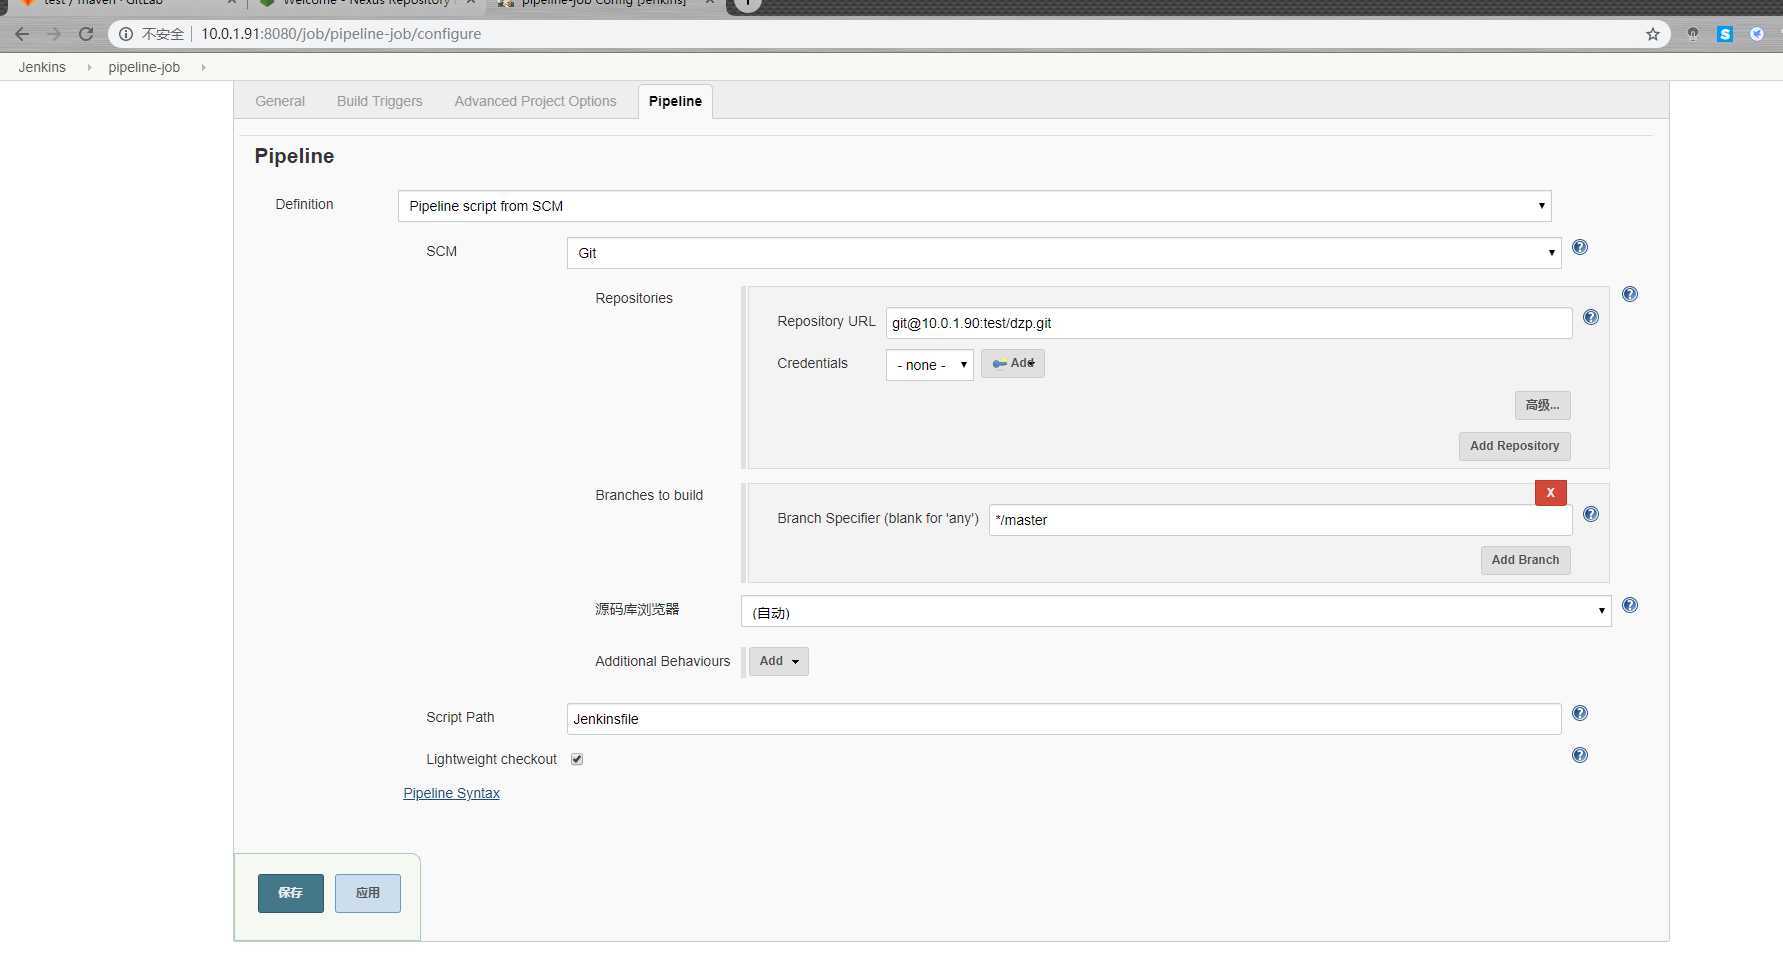Image resolution: width=1783 pixels, height=962 pixels.
Task: Select the Pipeline tab
Action: 675,101
